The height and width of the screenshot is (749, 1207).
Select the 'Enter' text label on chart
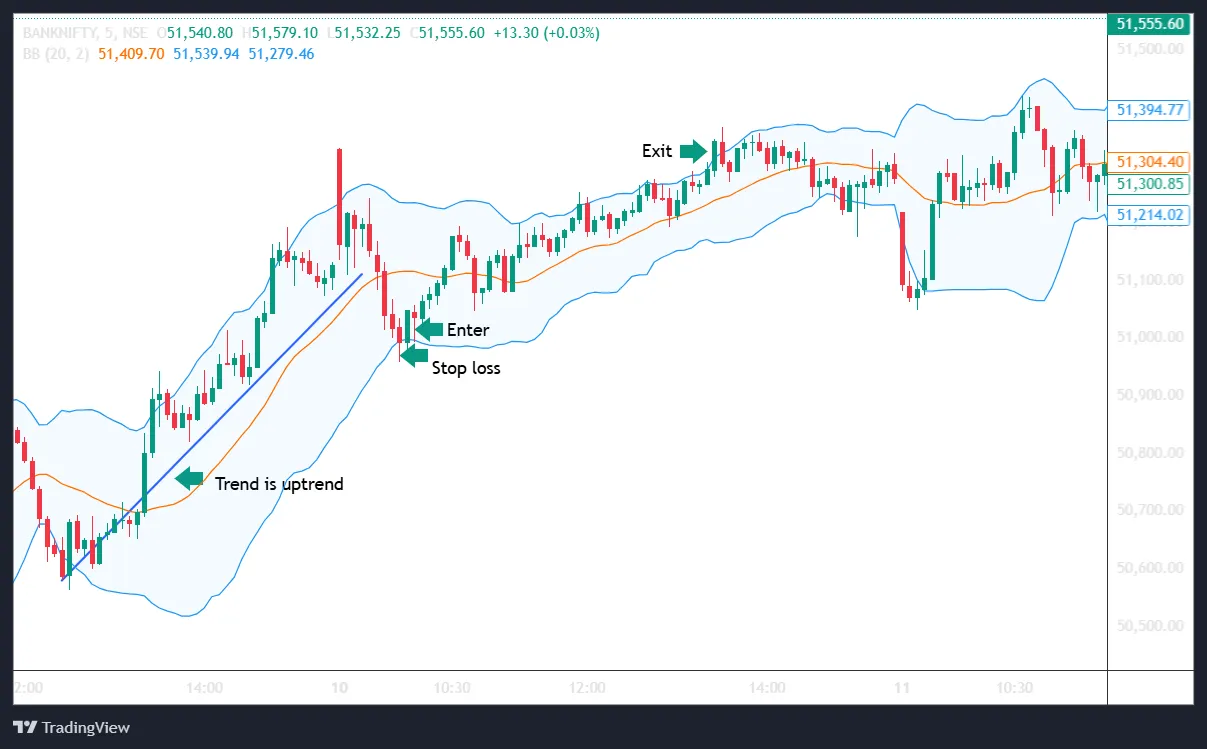click(x=468, y=330)
